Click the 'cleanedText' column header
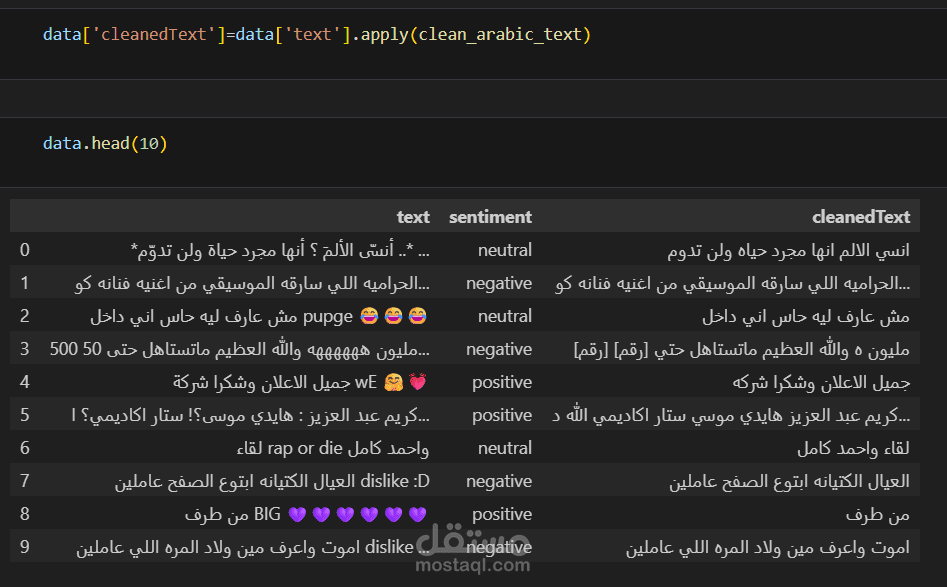 (861, 217)
